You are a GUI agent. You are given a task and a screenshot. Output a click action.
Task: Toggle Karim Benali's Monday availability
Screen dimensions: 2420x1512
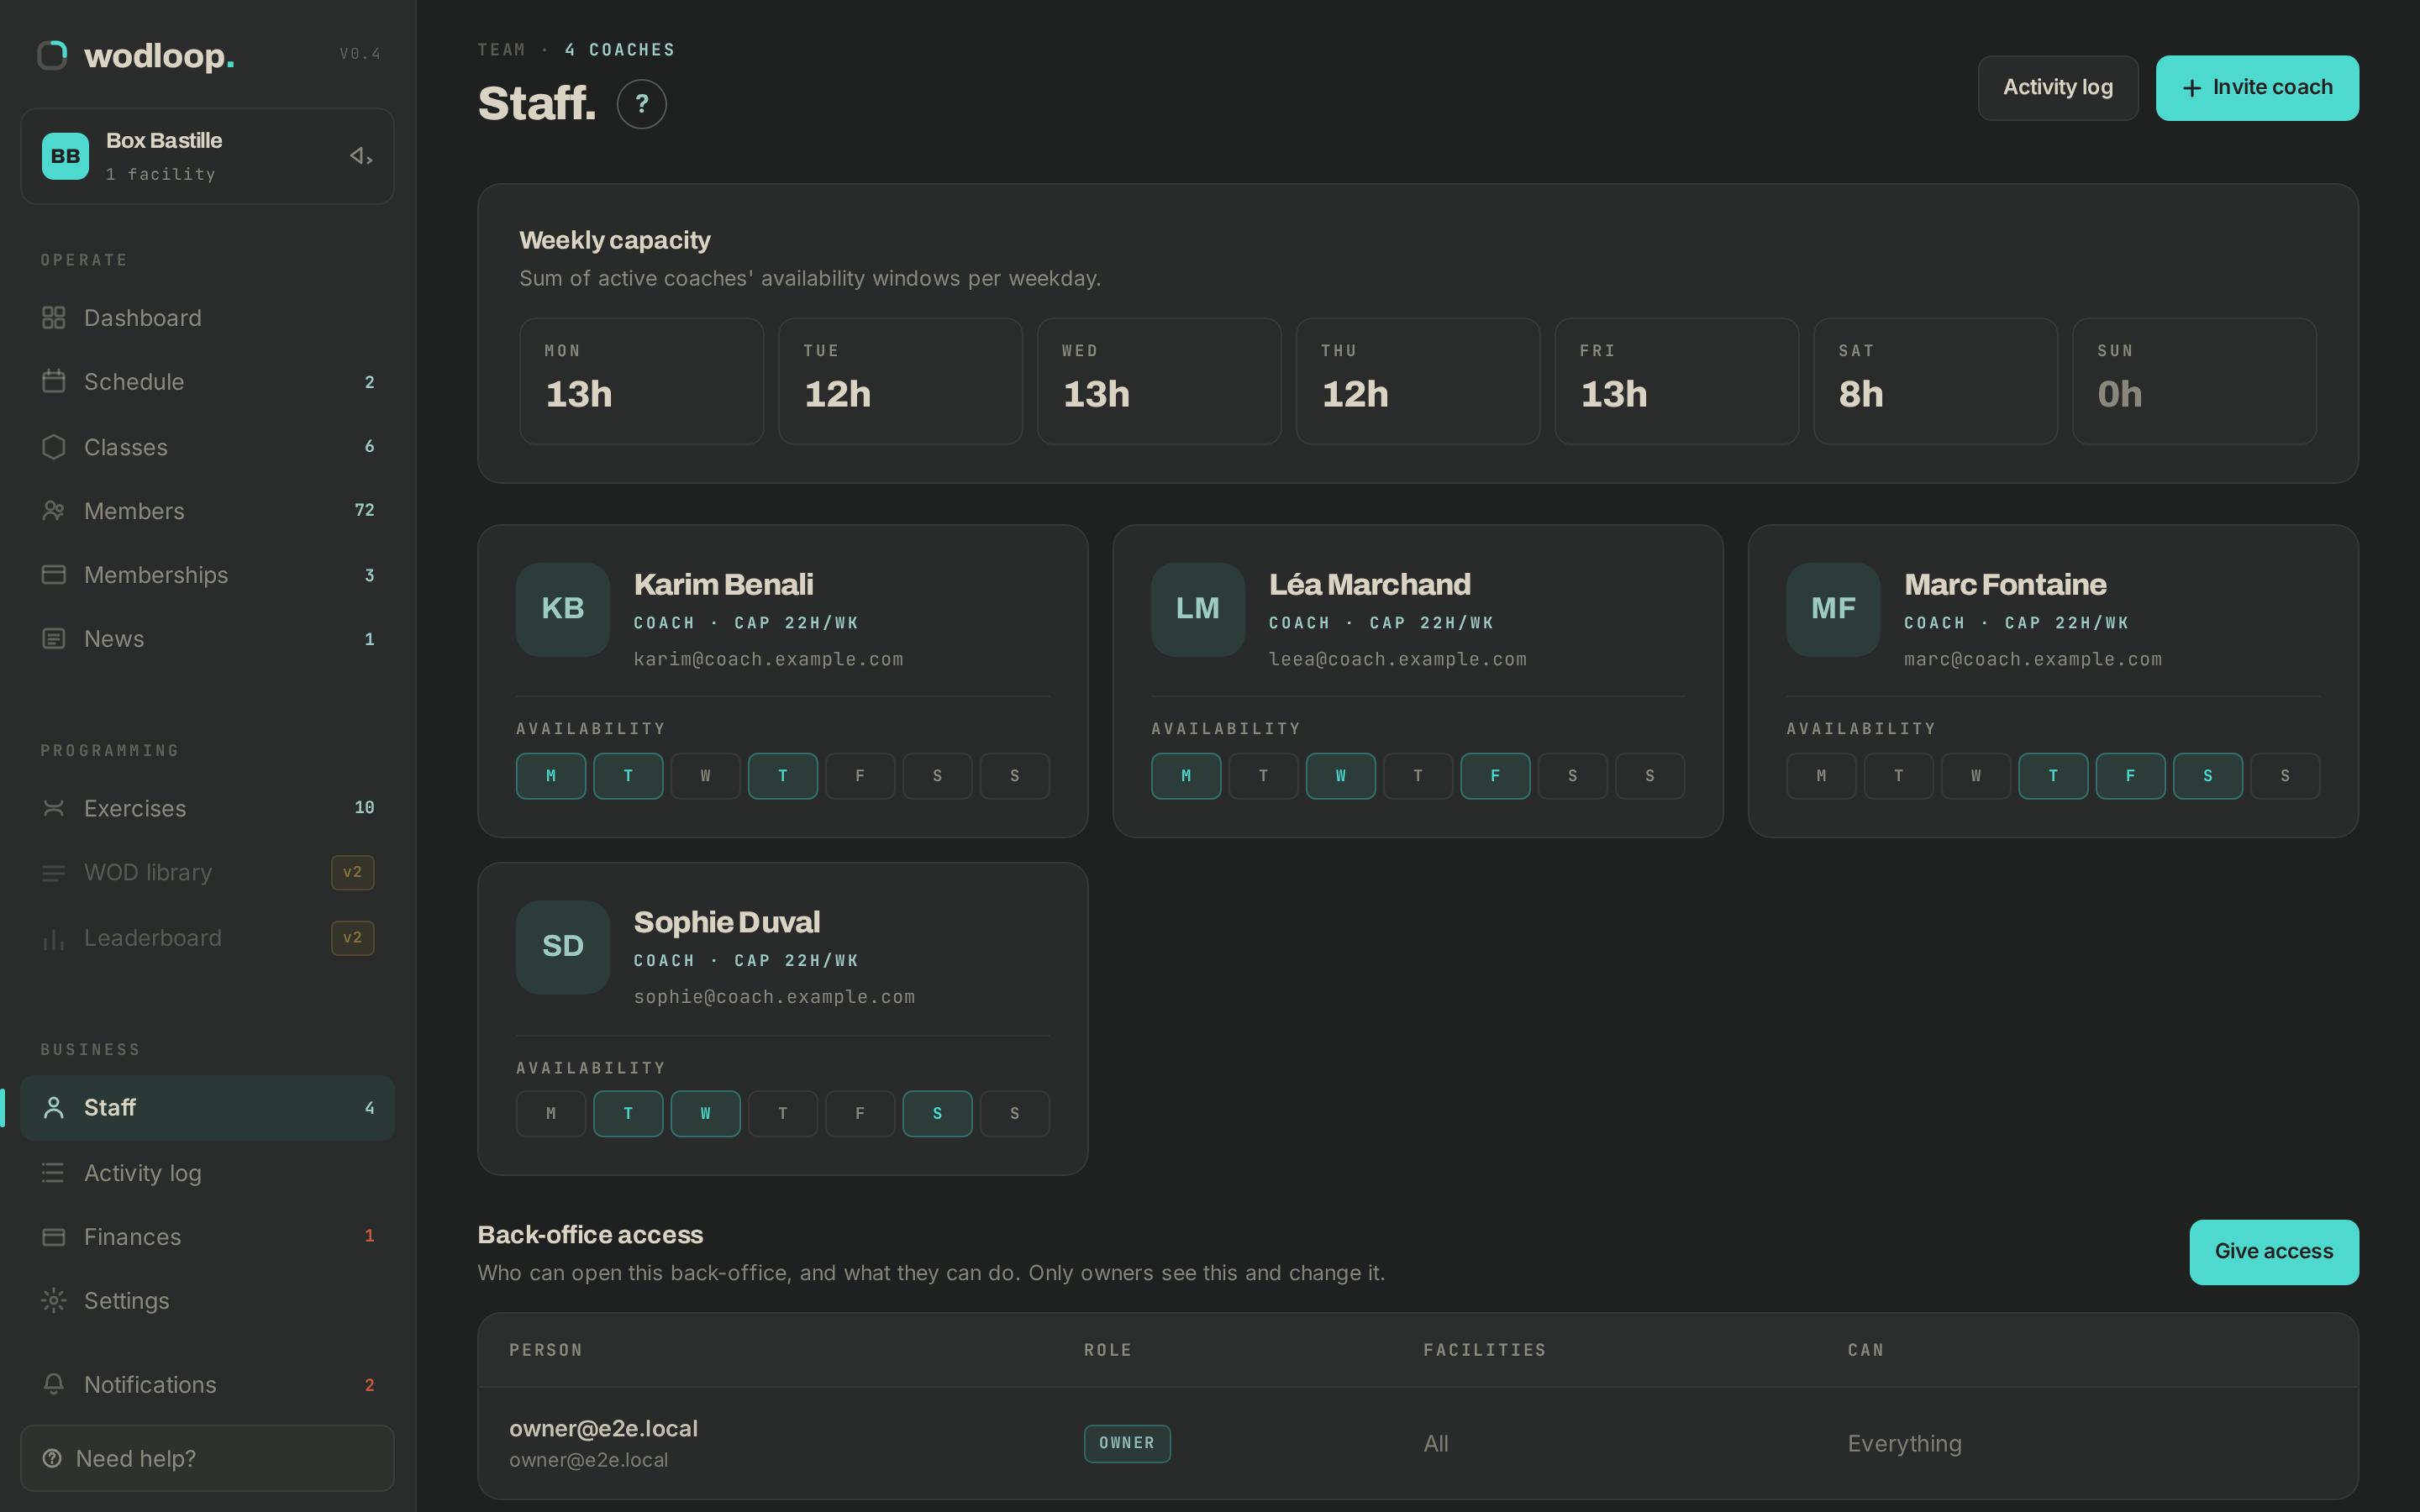click(x=551, y=776)
